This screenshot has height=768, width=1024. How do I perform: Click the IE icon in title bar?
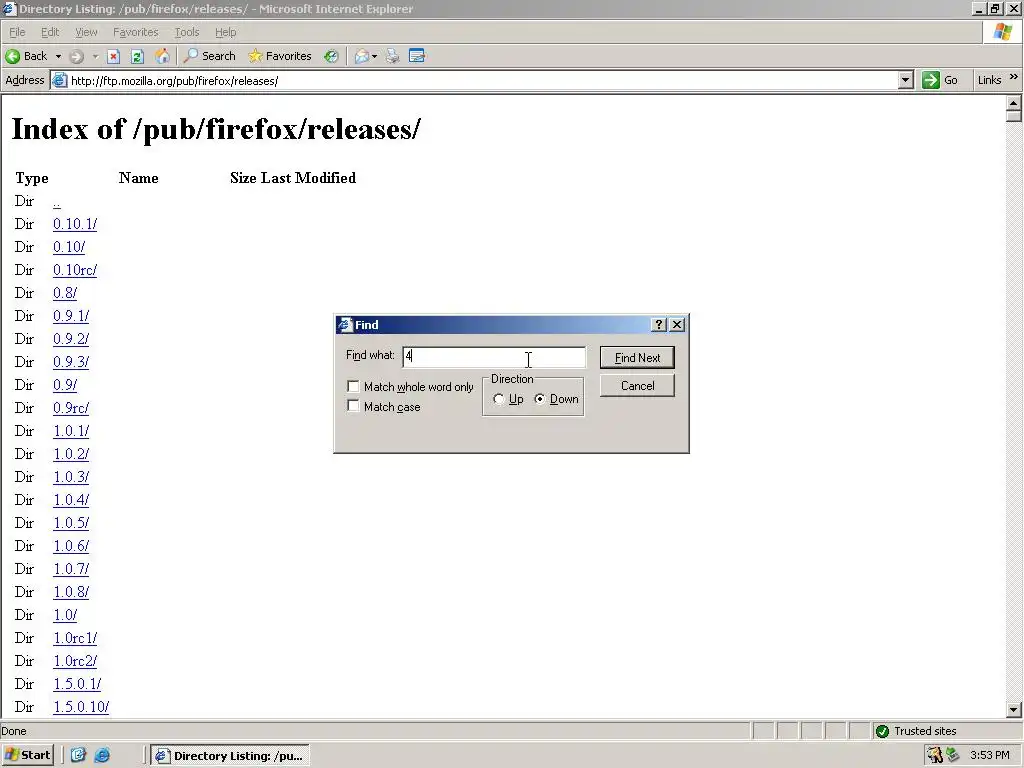point(9,8)
